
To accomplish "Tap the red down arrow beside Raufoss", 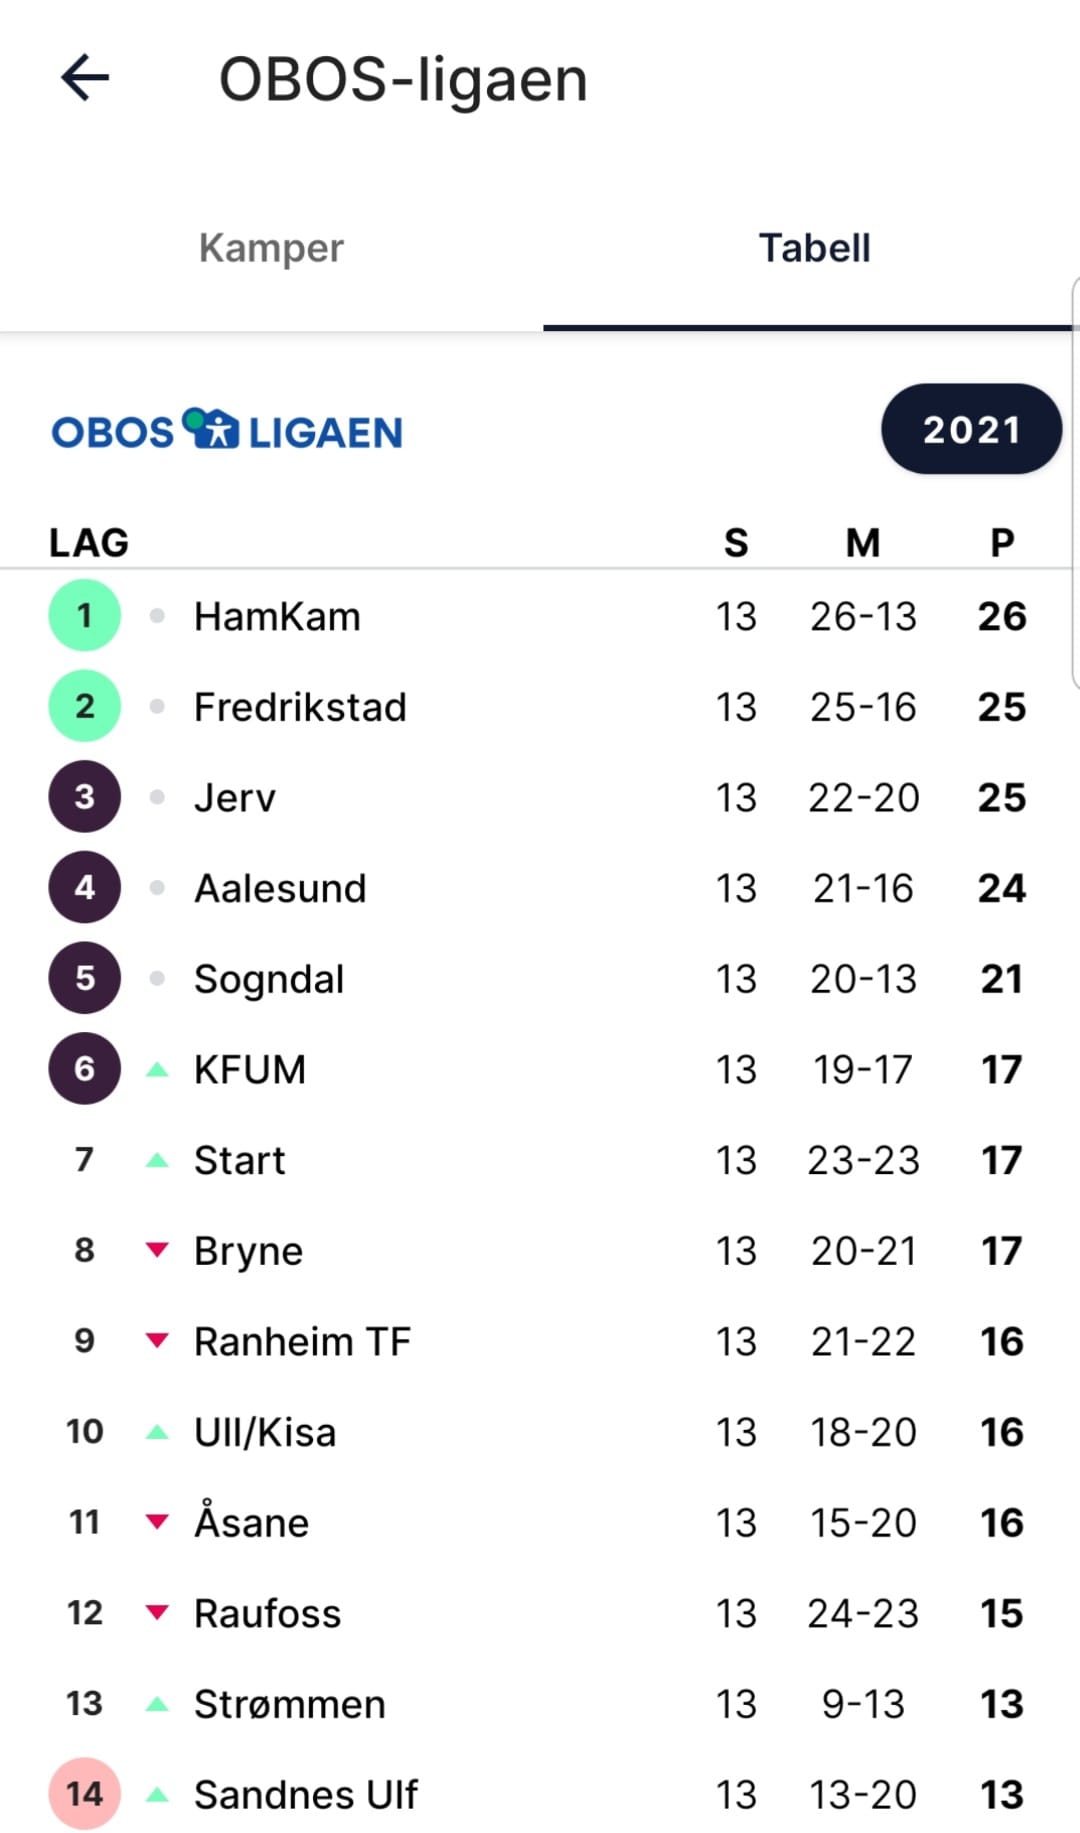I will 157,1612.
